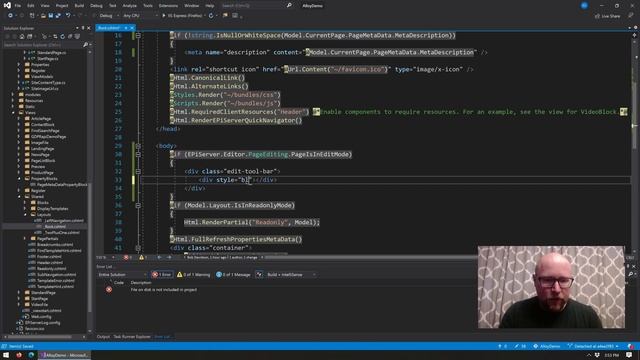Viewport: 640px width, 360px height.
Task: Open the File menu
Action: click(18, 6)
